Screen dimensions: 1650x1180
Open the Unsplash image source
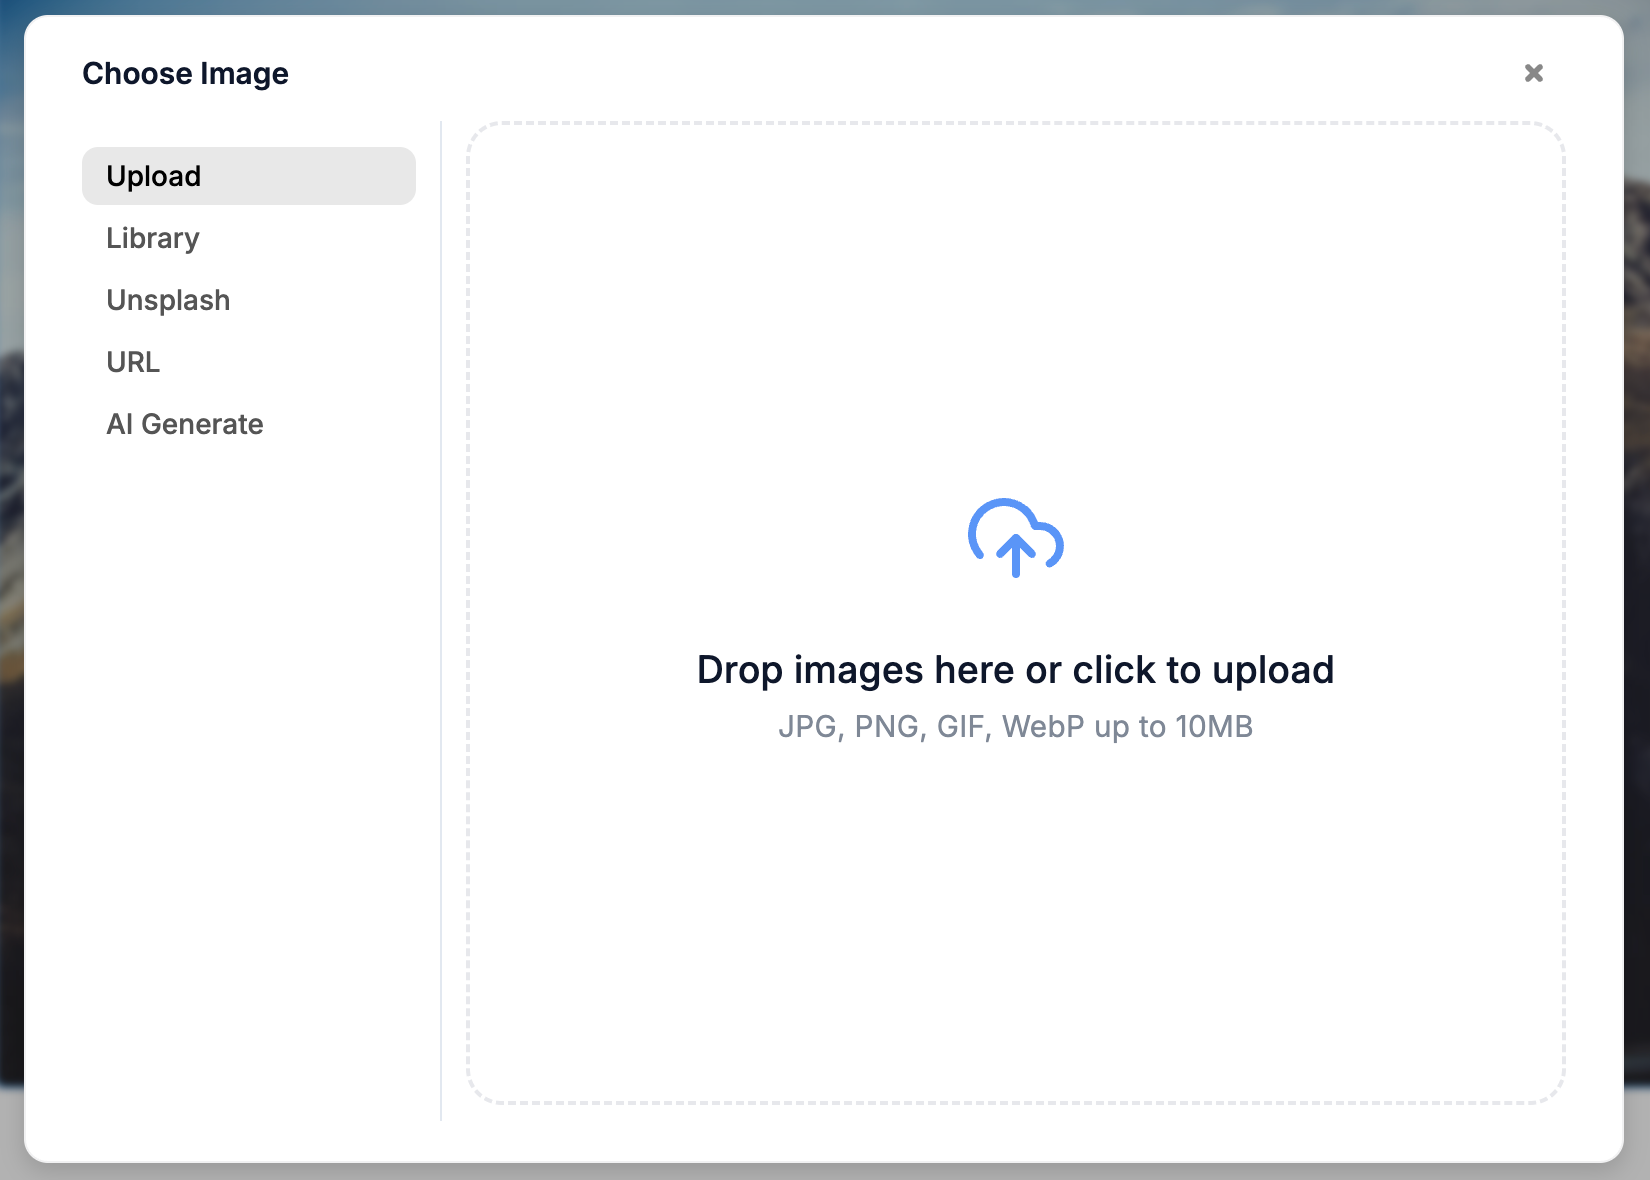tap(168, 300)
